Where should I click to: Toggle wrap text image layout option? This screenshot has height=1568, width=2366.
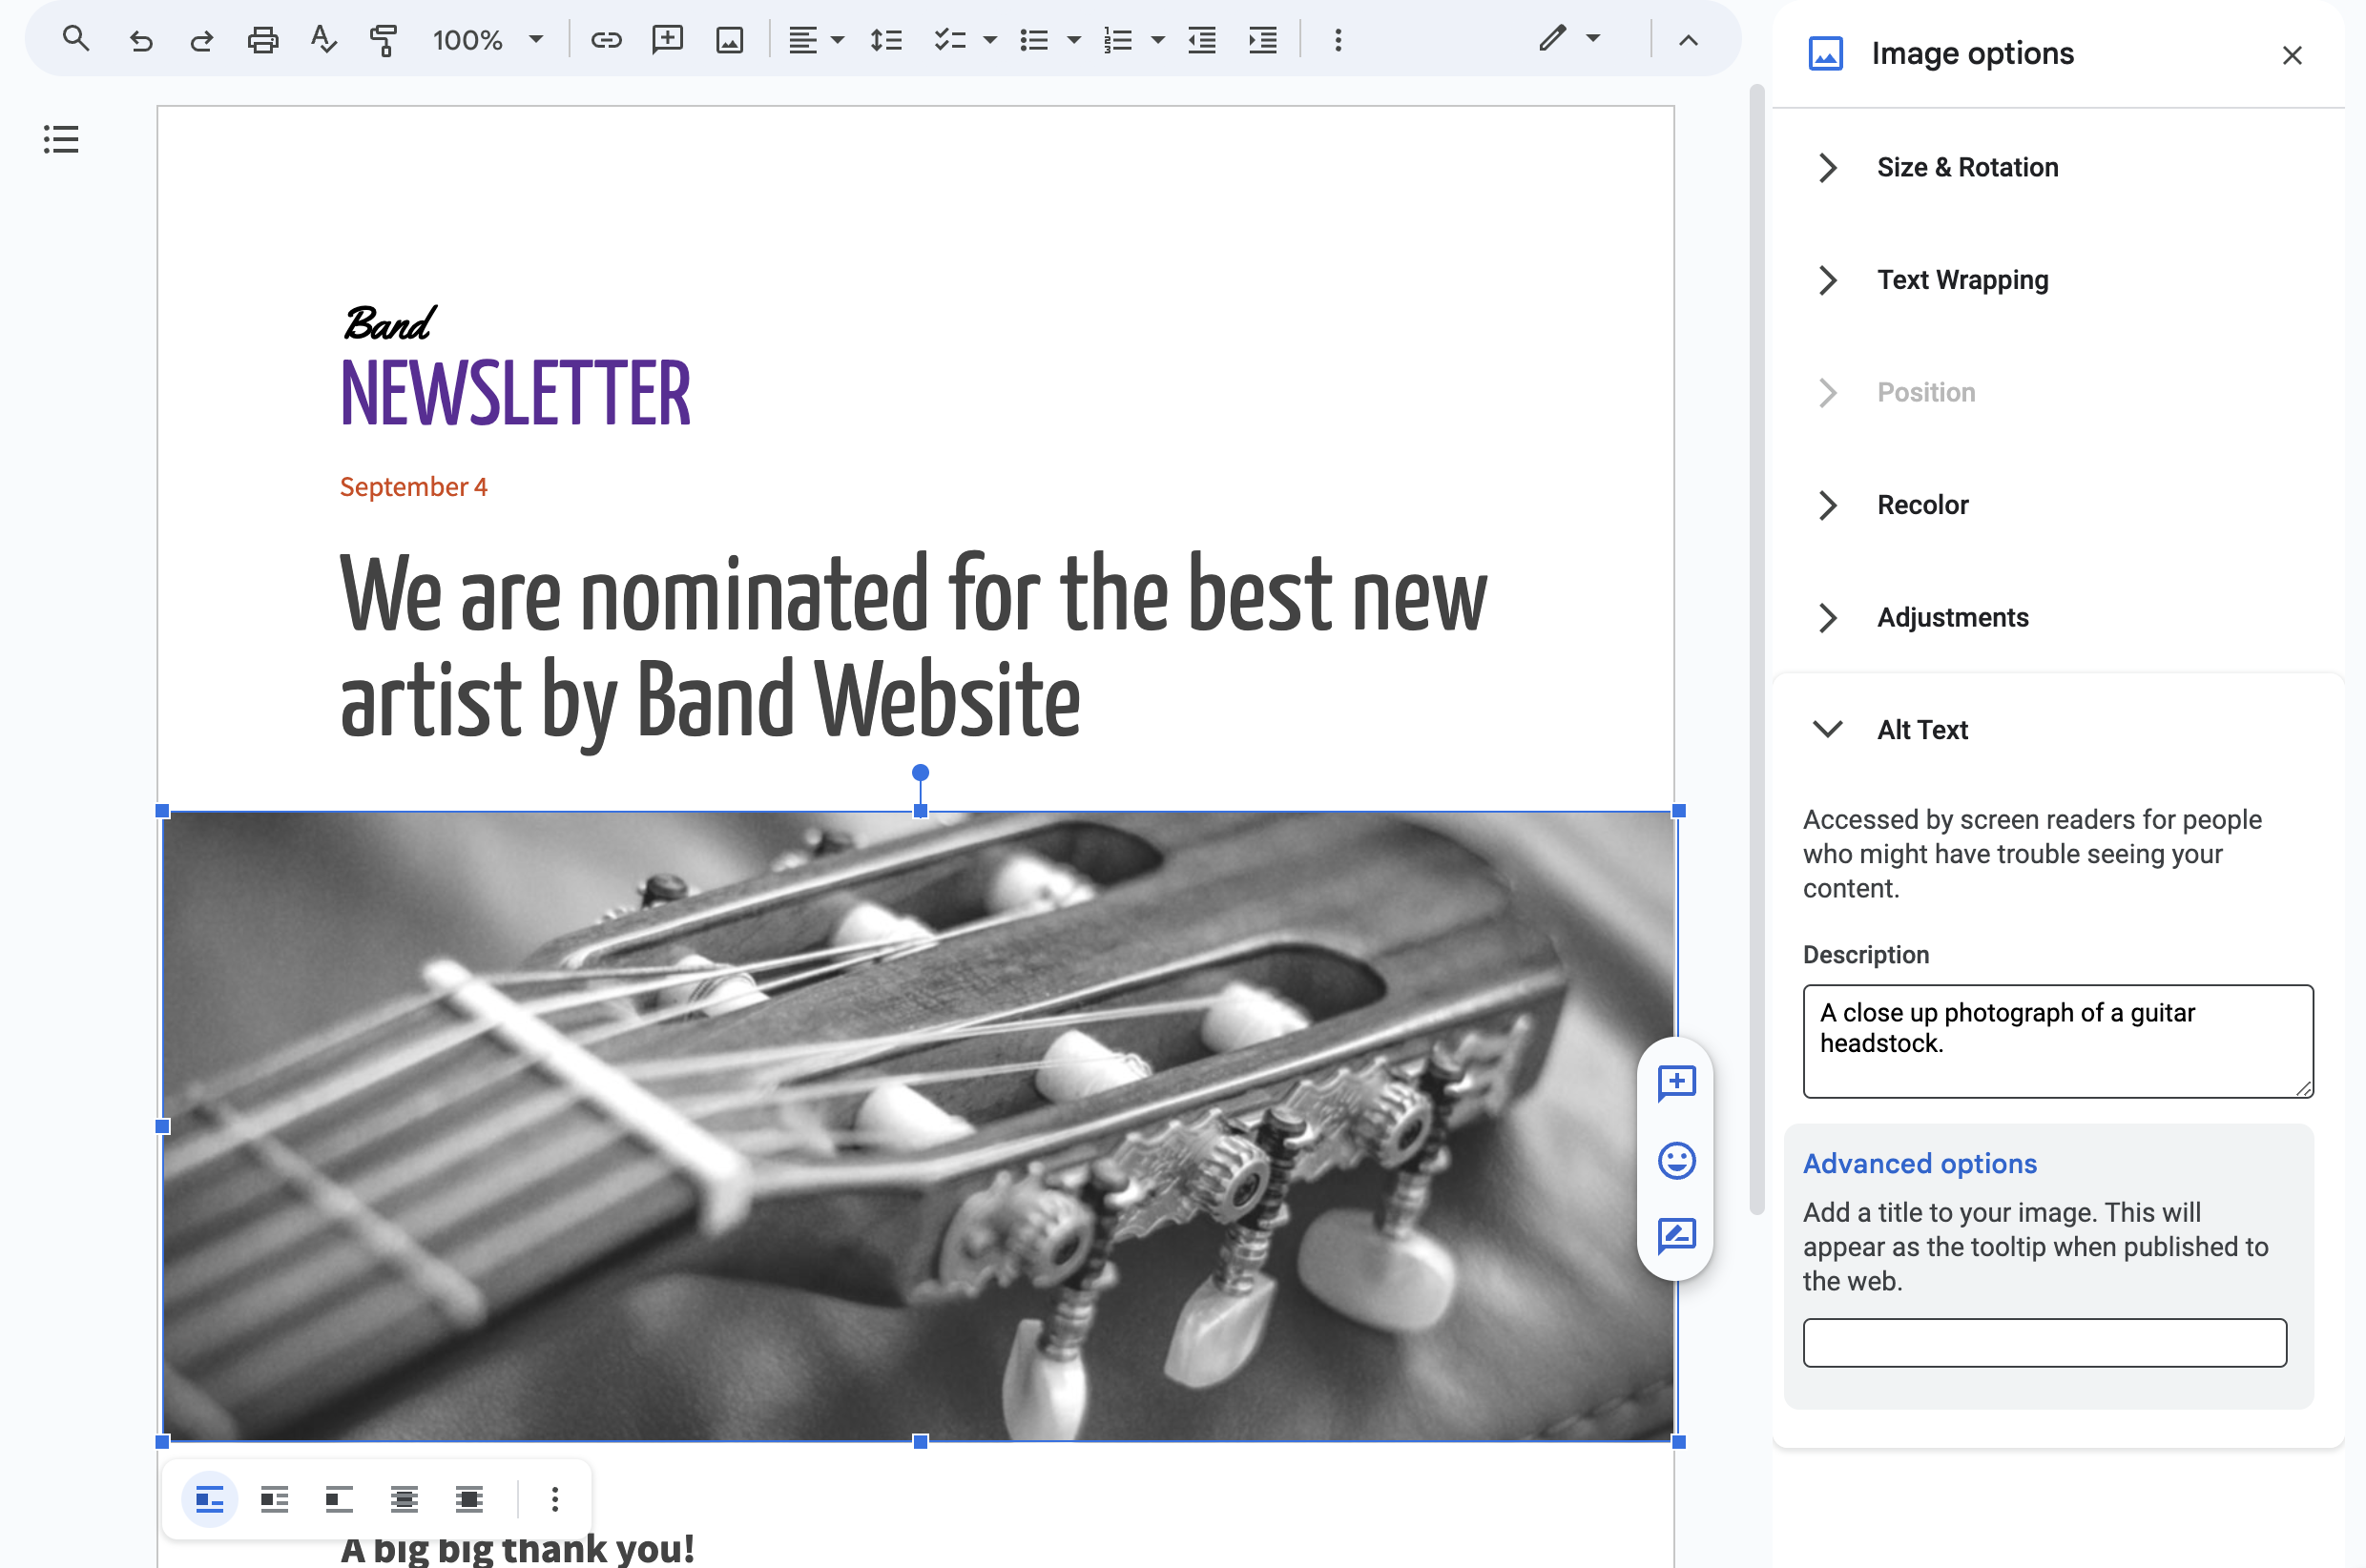point(277,1498)
